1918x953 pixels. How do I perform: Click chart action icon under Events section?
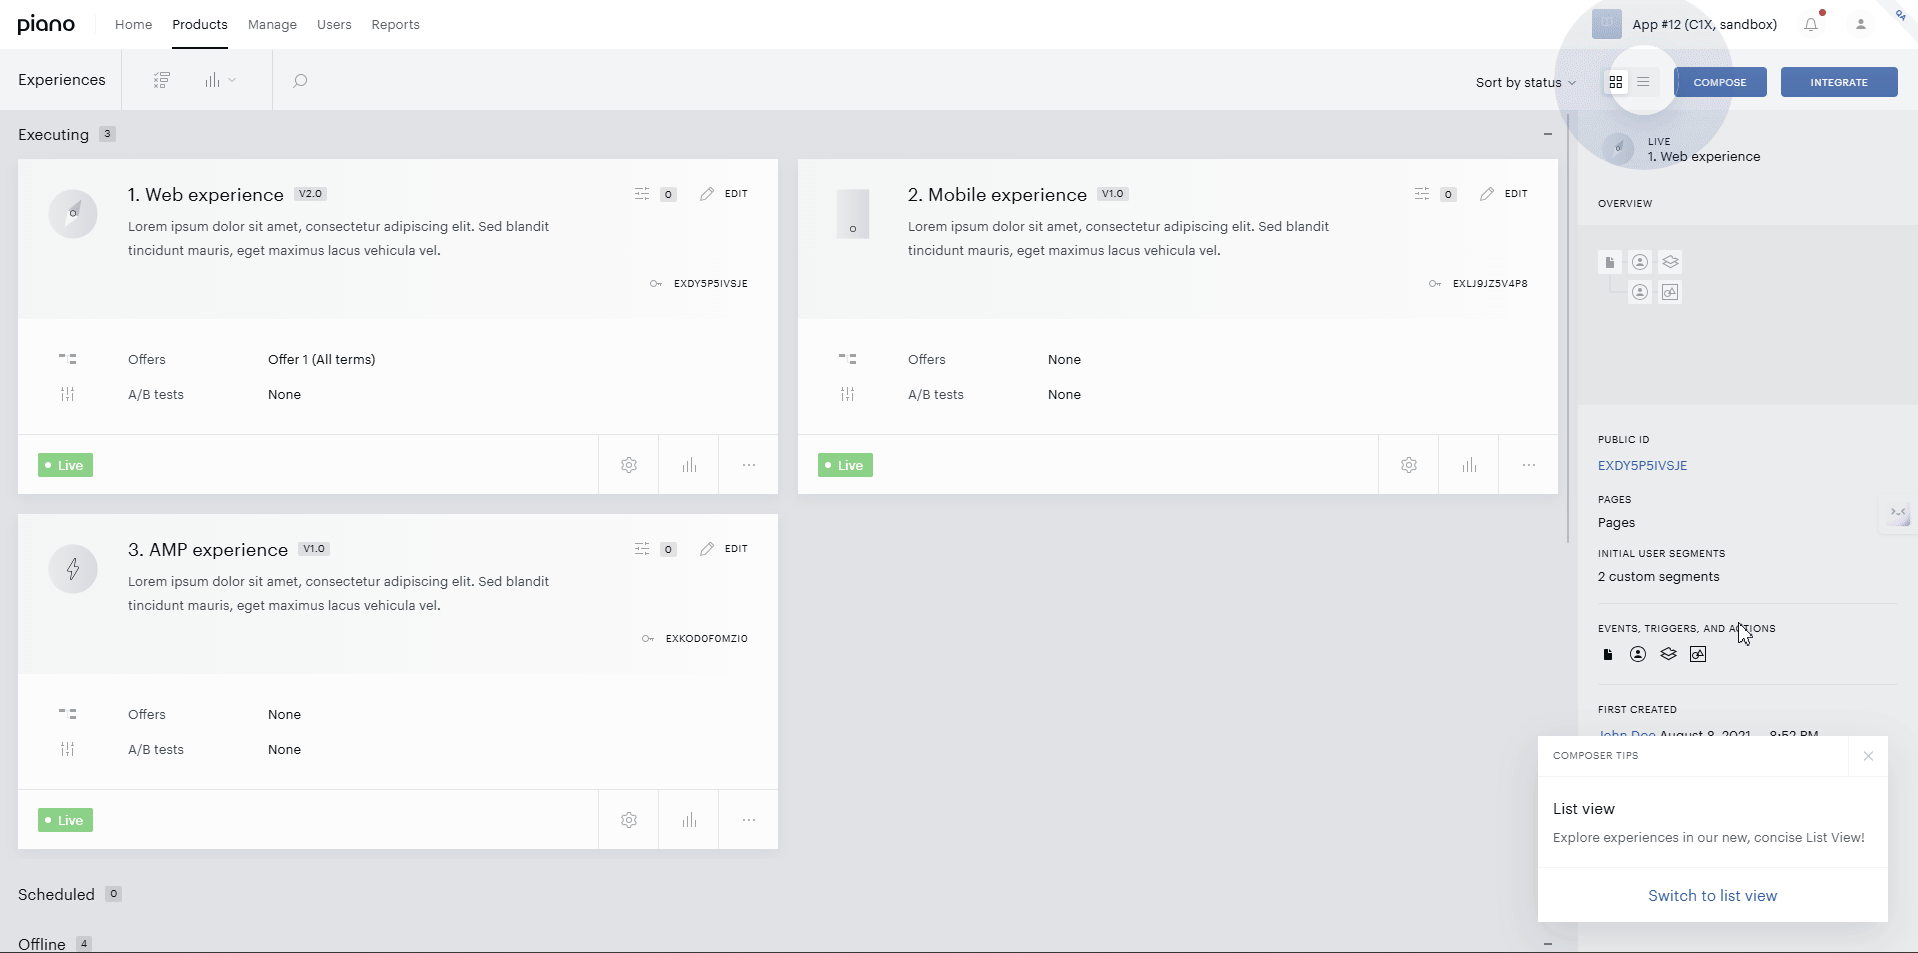1698,654
